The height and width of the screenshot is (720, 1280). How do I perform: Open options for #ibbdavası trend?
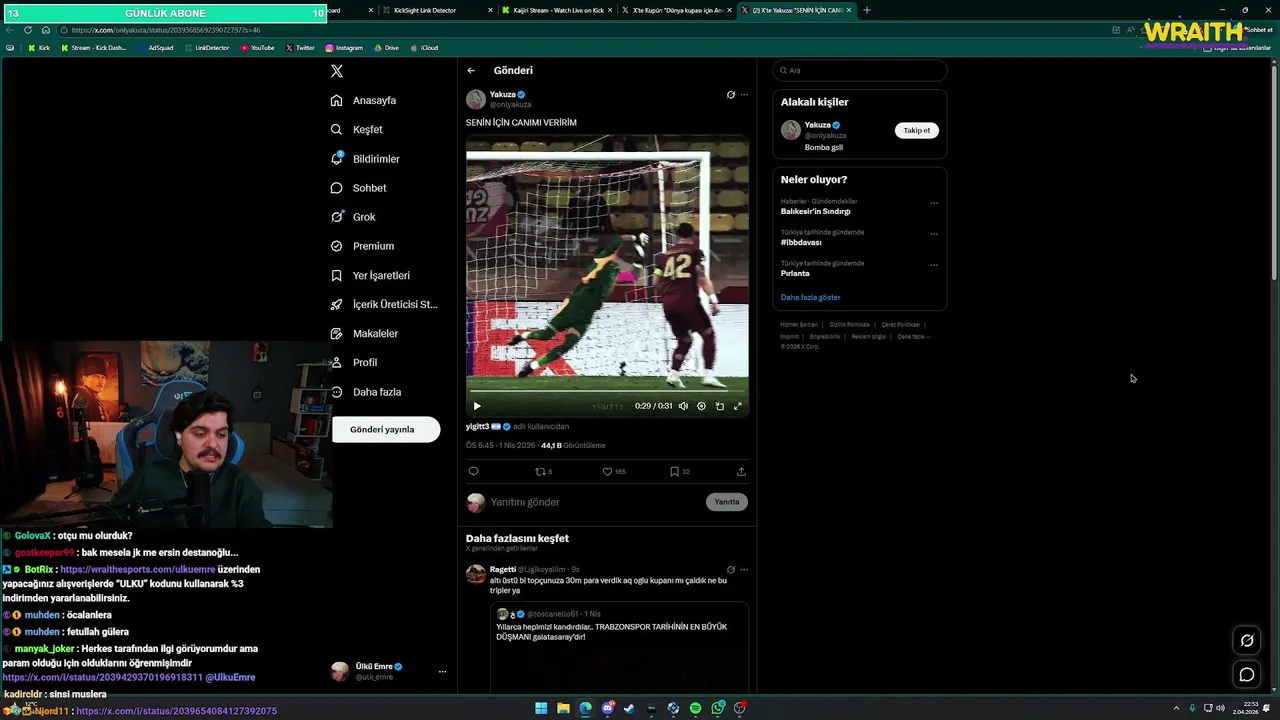pos(934,234)
